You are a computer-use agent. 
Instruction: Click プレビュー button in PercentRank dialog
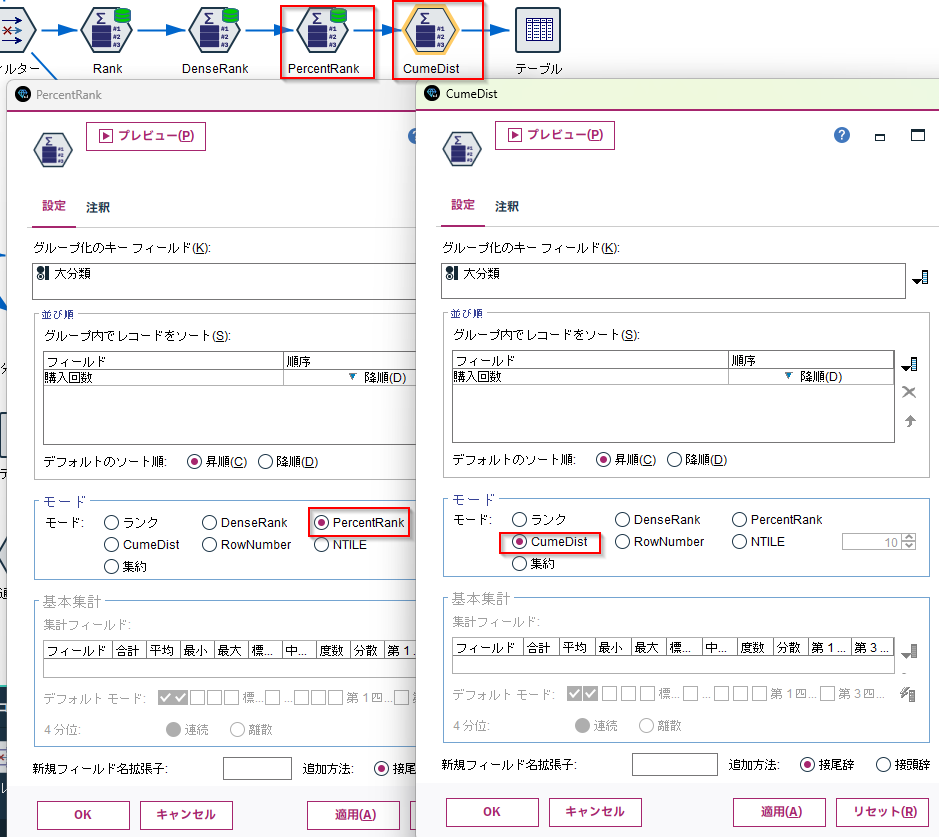(x=146, y=136)
